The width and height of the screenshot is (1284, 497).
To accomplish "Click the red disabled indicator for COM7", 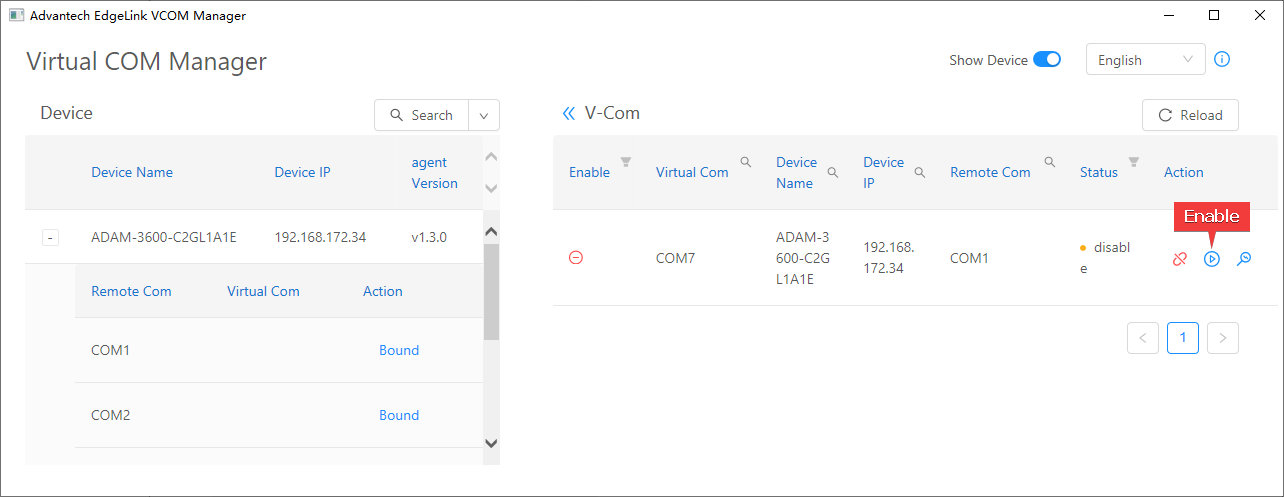I will pyautogui.click(x=576, y=258).
